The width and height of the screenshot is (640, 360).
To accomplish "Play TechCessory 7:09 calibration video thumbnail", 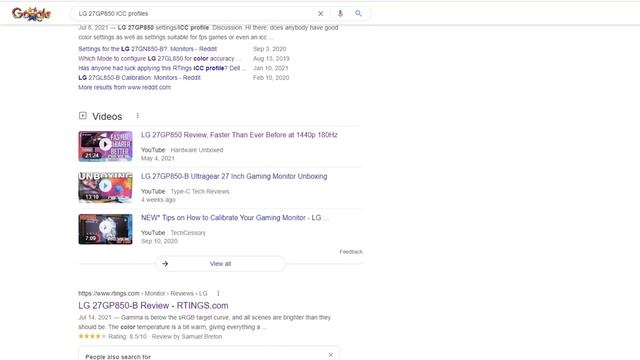I will (105, 229).
